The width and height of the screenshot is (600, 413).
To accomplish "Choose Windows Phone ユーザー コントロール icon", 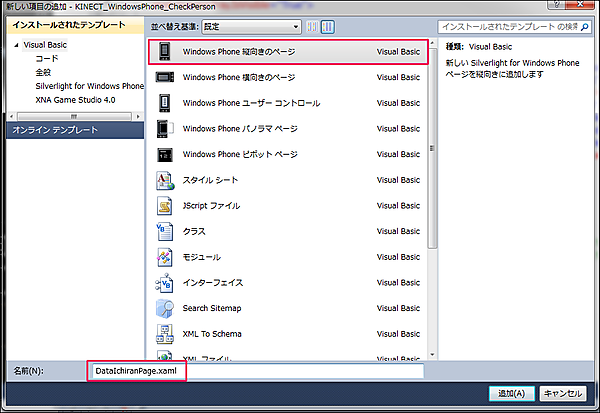I will pos(165,103).
